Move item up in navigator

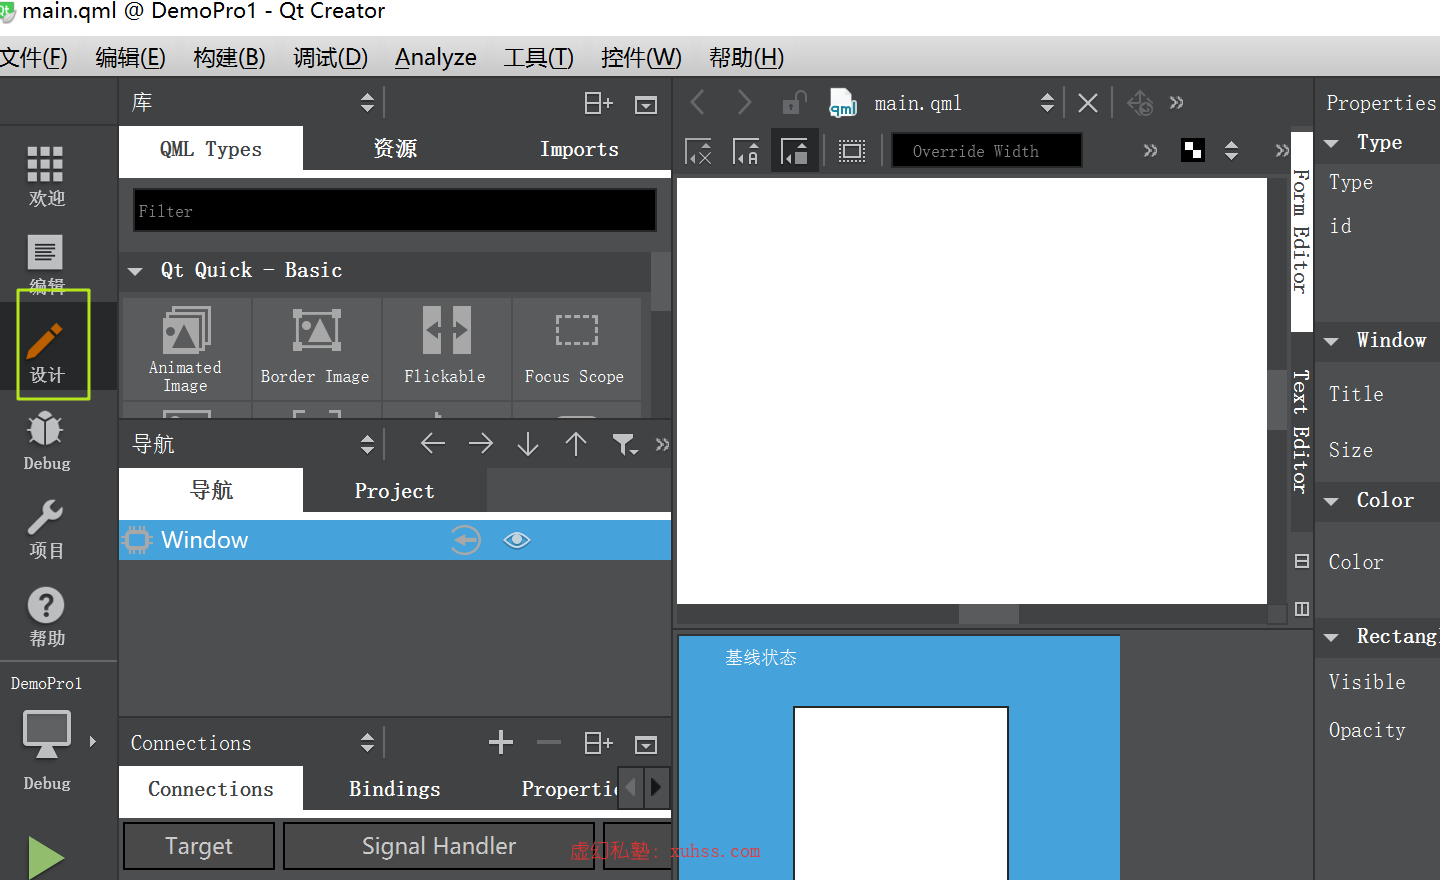point(576,443)
